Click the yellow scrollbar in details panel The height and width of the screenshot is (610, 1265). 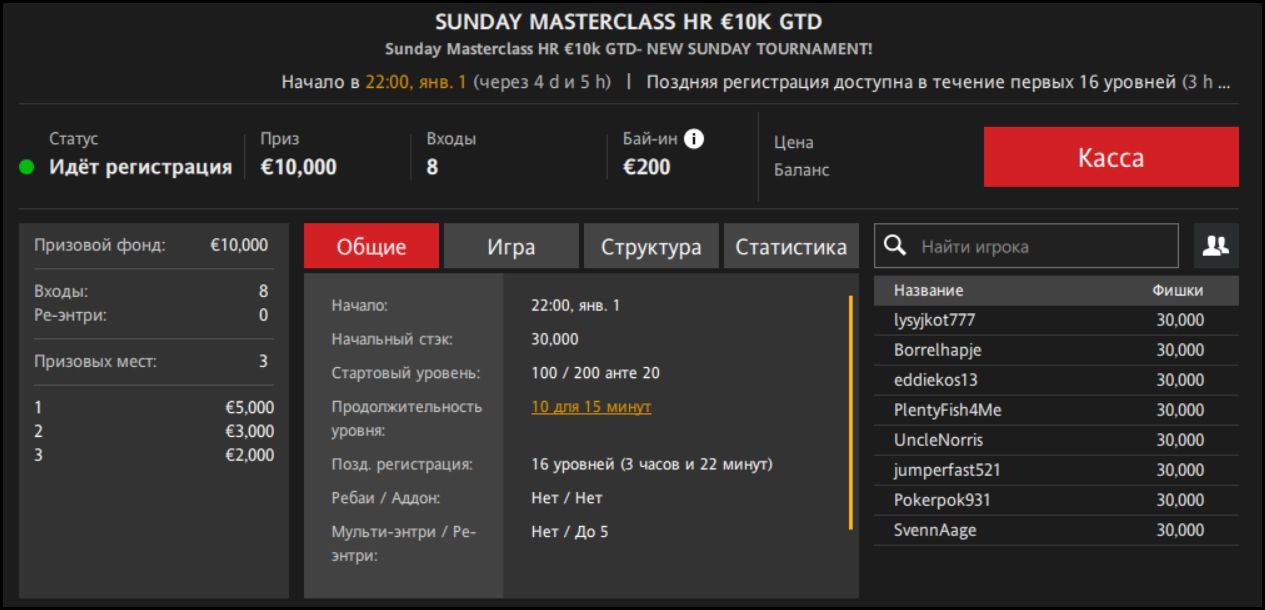click(x=850, y=412)
